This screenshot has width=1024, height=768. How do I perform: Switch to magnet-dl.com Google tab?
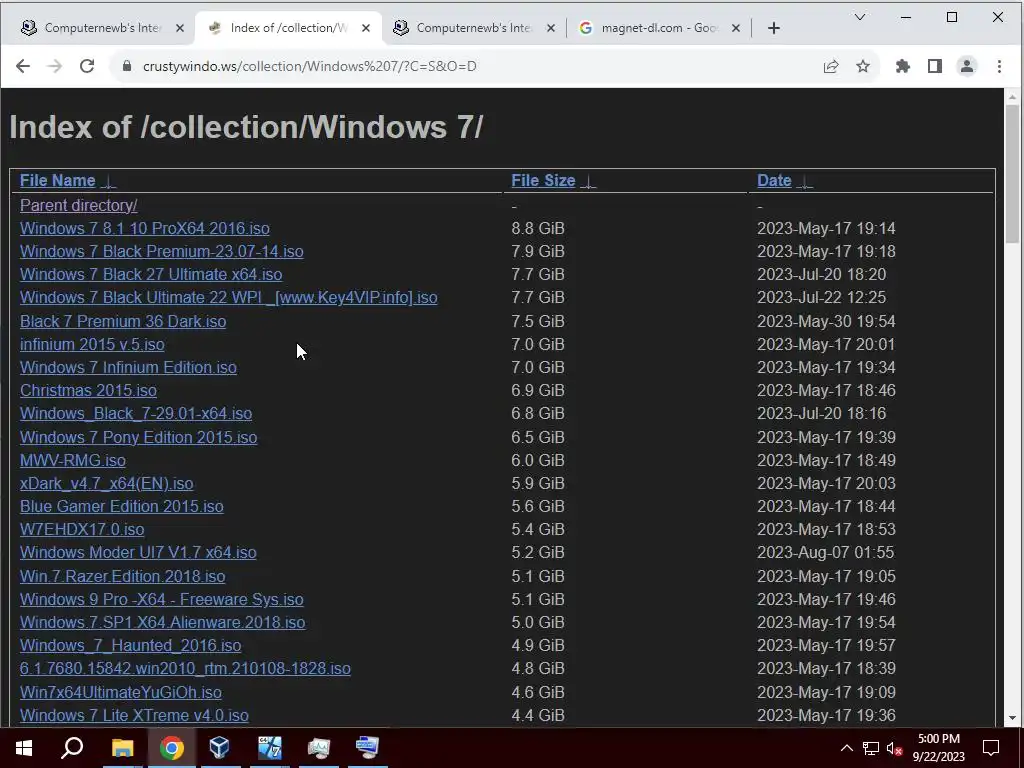(660, 28)
